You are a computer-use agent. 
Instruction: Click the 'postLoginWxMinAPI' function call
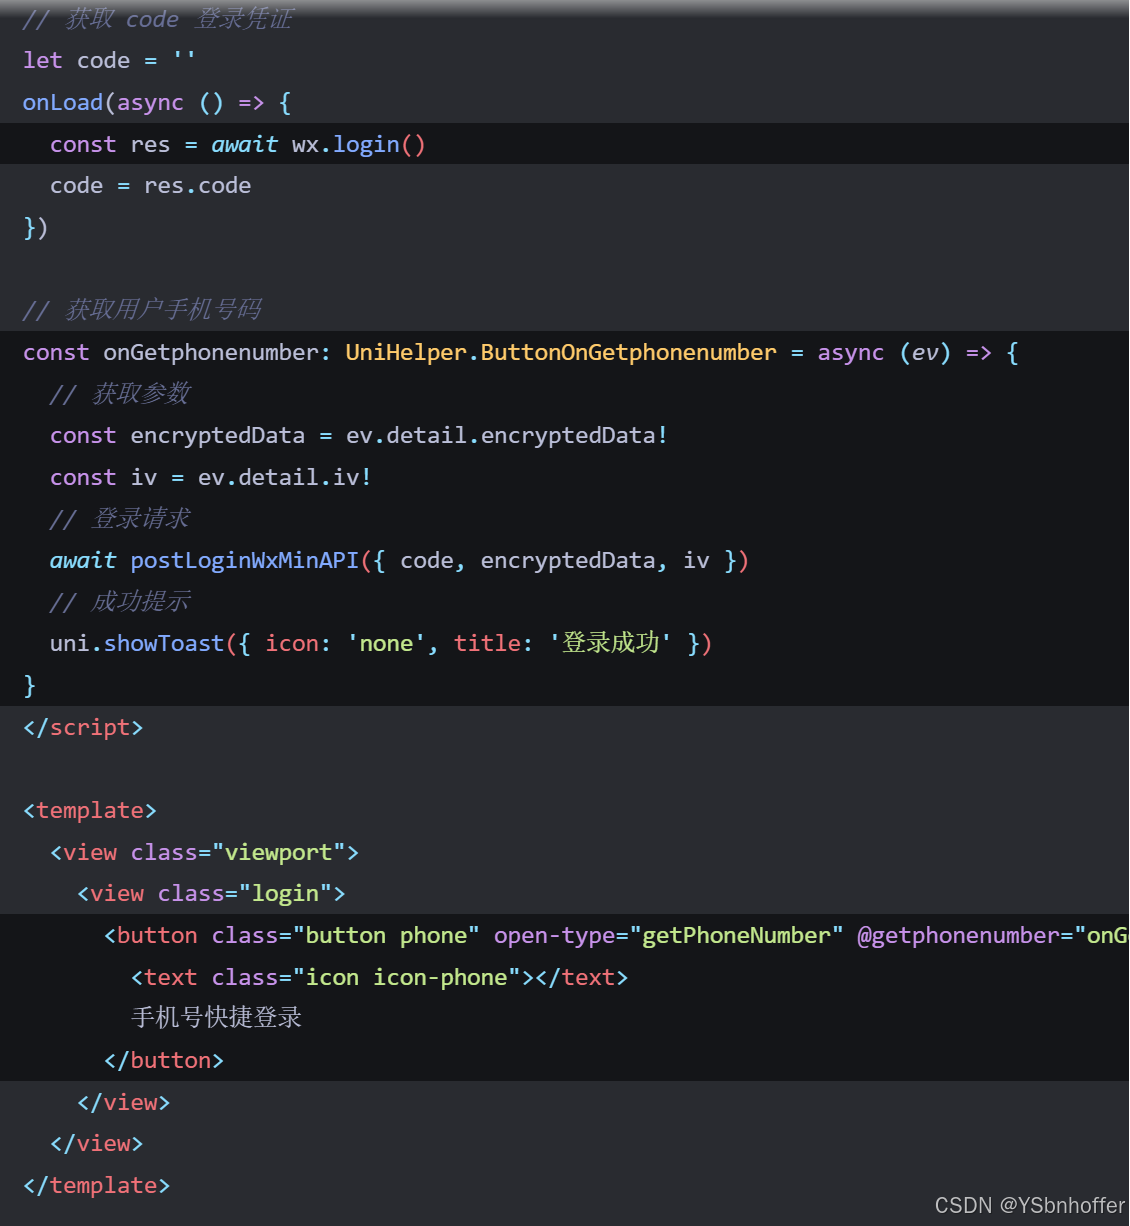[x=245, y=560]
